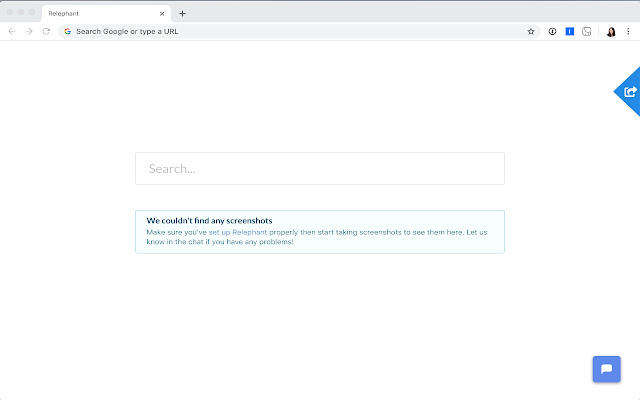Click 'We couldn't find any screenshots' heading
Image resolution: width=640 pixels, height=400 pixels.
click(209, 221)
